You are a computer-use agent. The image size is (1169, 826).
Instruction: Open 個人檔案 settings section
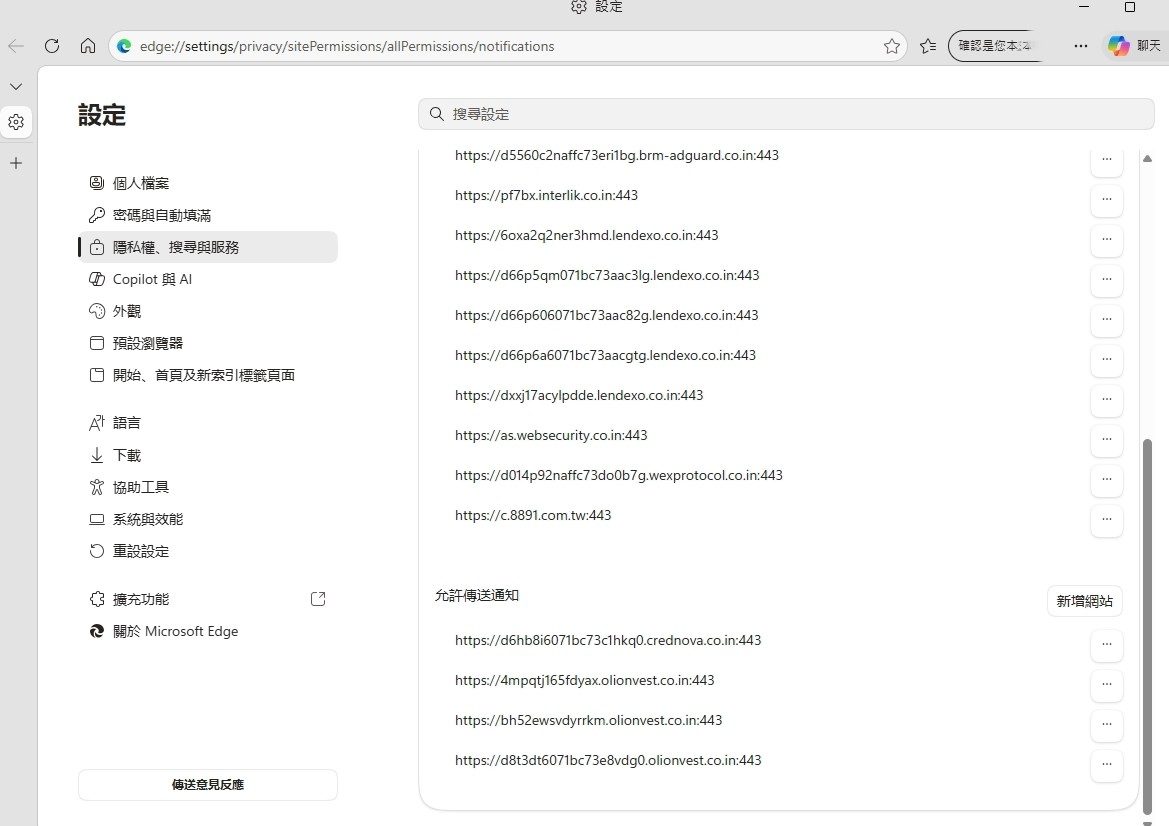coord(208,183)
